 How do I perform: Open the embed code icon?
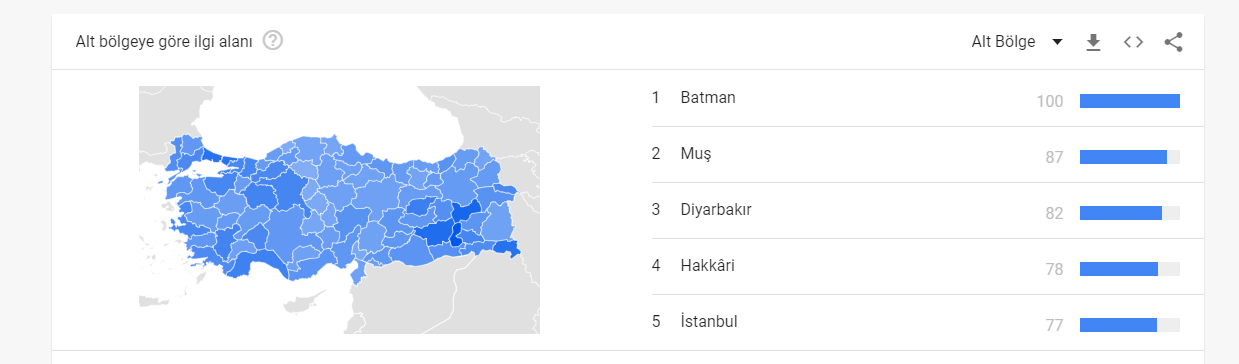click(x=1133, y=42)
